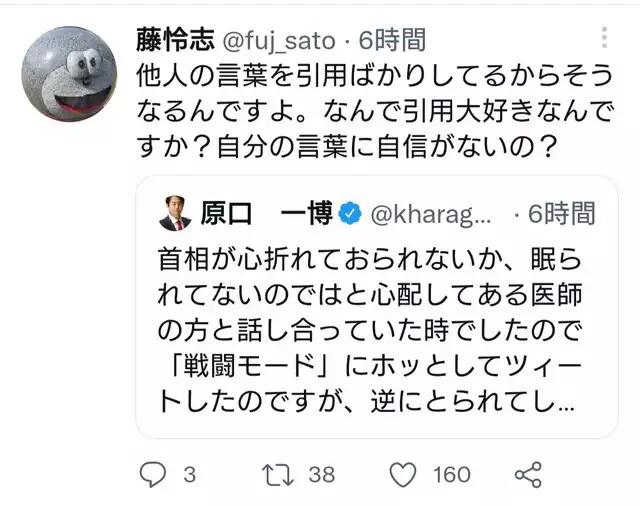This screenshot has width=640, height=506.
Task: Click the main tweet's 6時間 timestamp
Action: click(x=394, y=41)
